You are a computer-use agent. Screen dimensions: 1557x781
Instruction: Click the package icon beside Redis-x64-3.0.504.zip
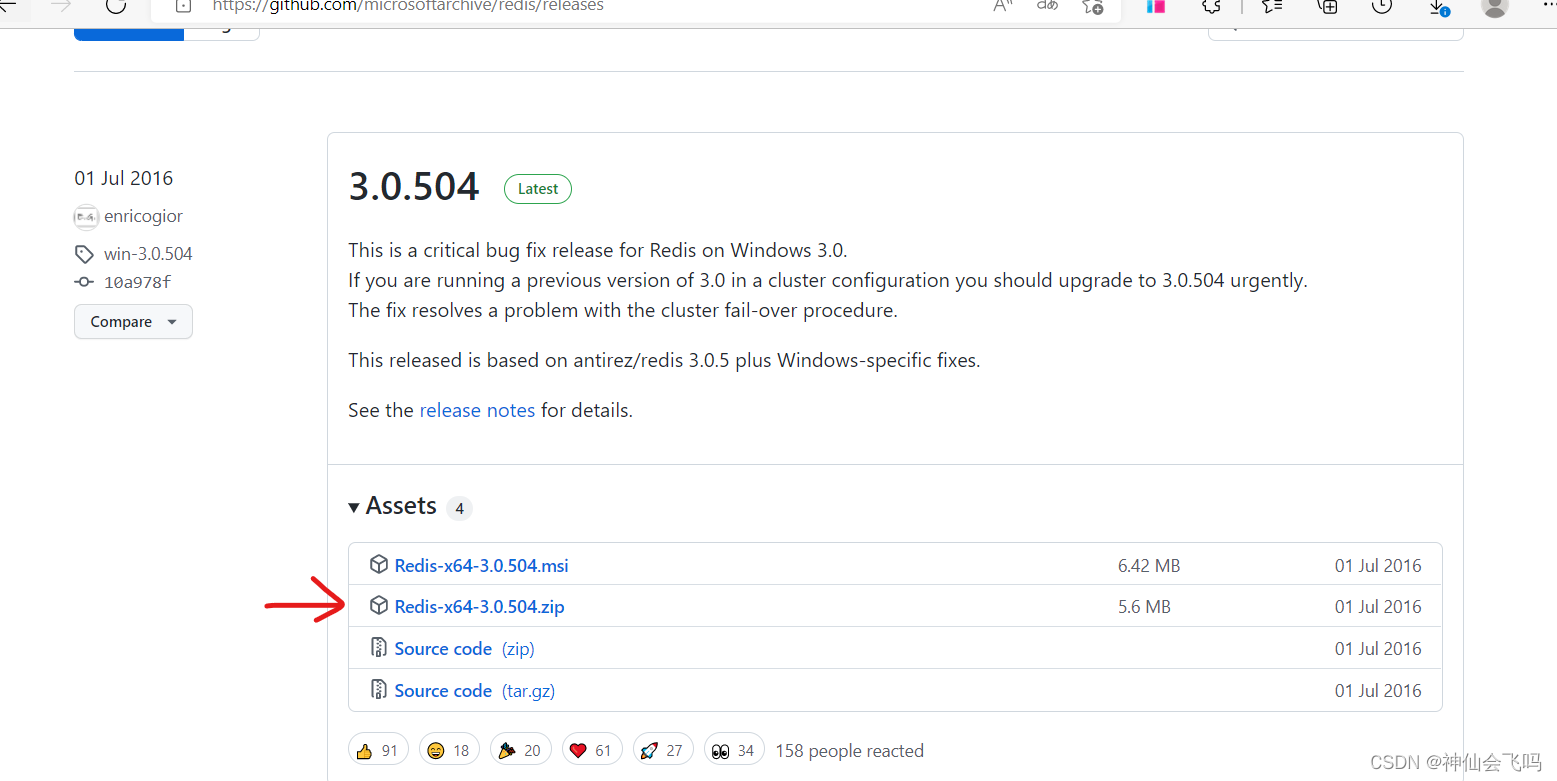[379, 606]
